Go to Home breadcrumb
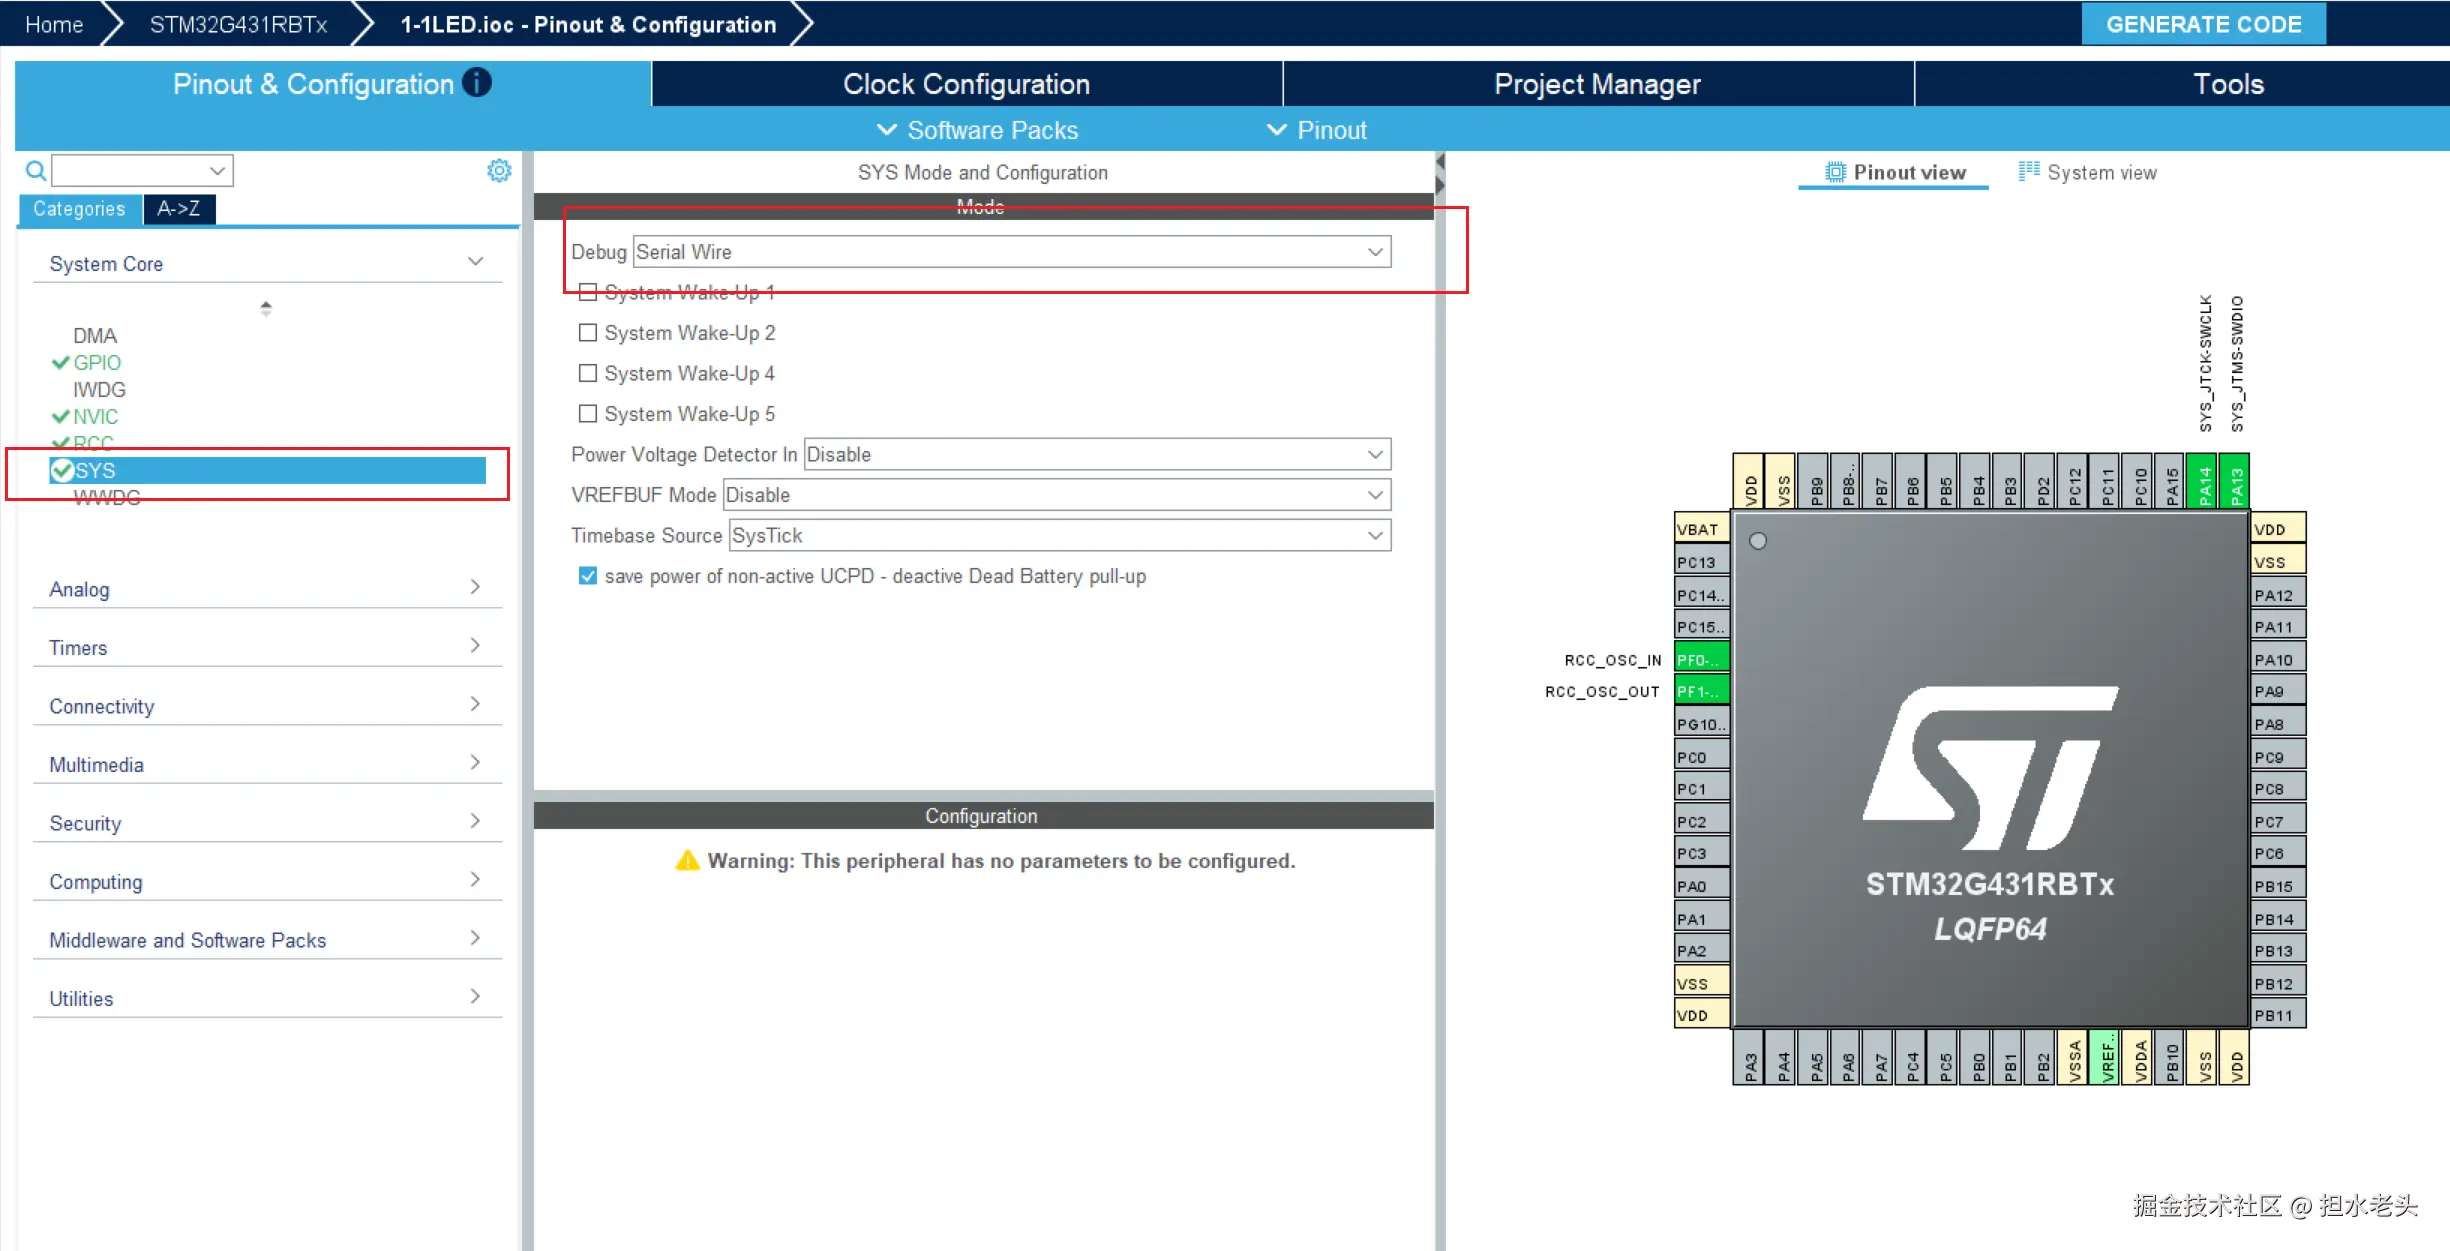The height and width of the screenshot is (1251, 2450). [54, 24]
